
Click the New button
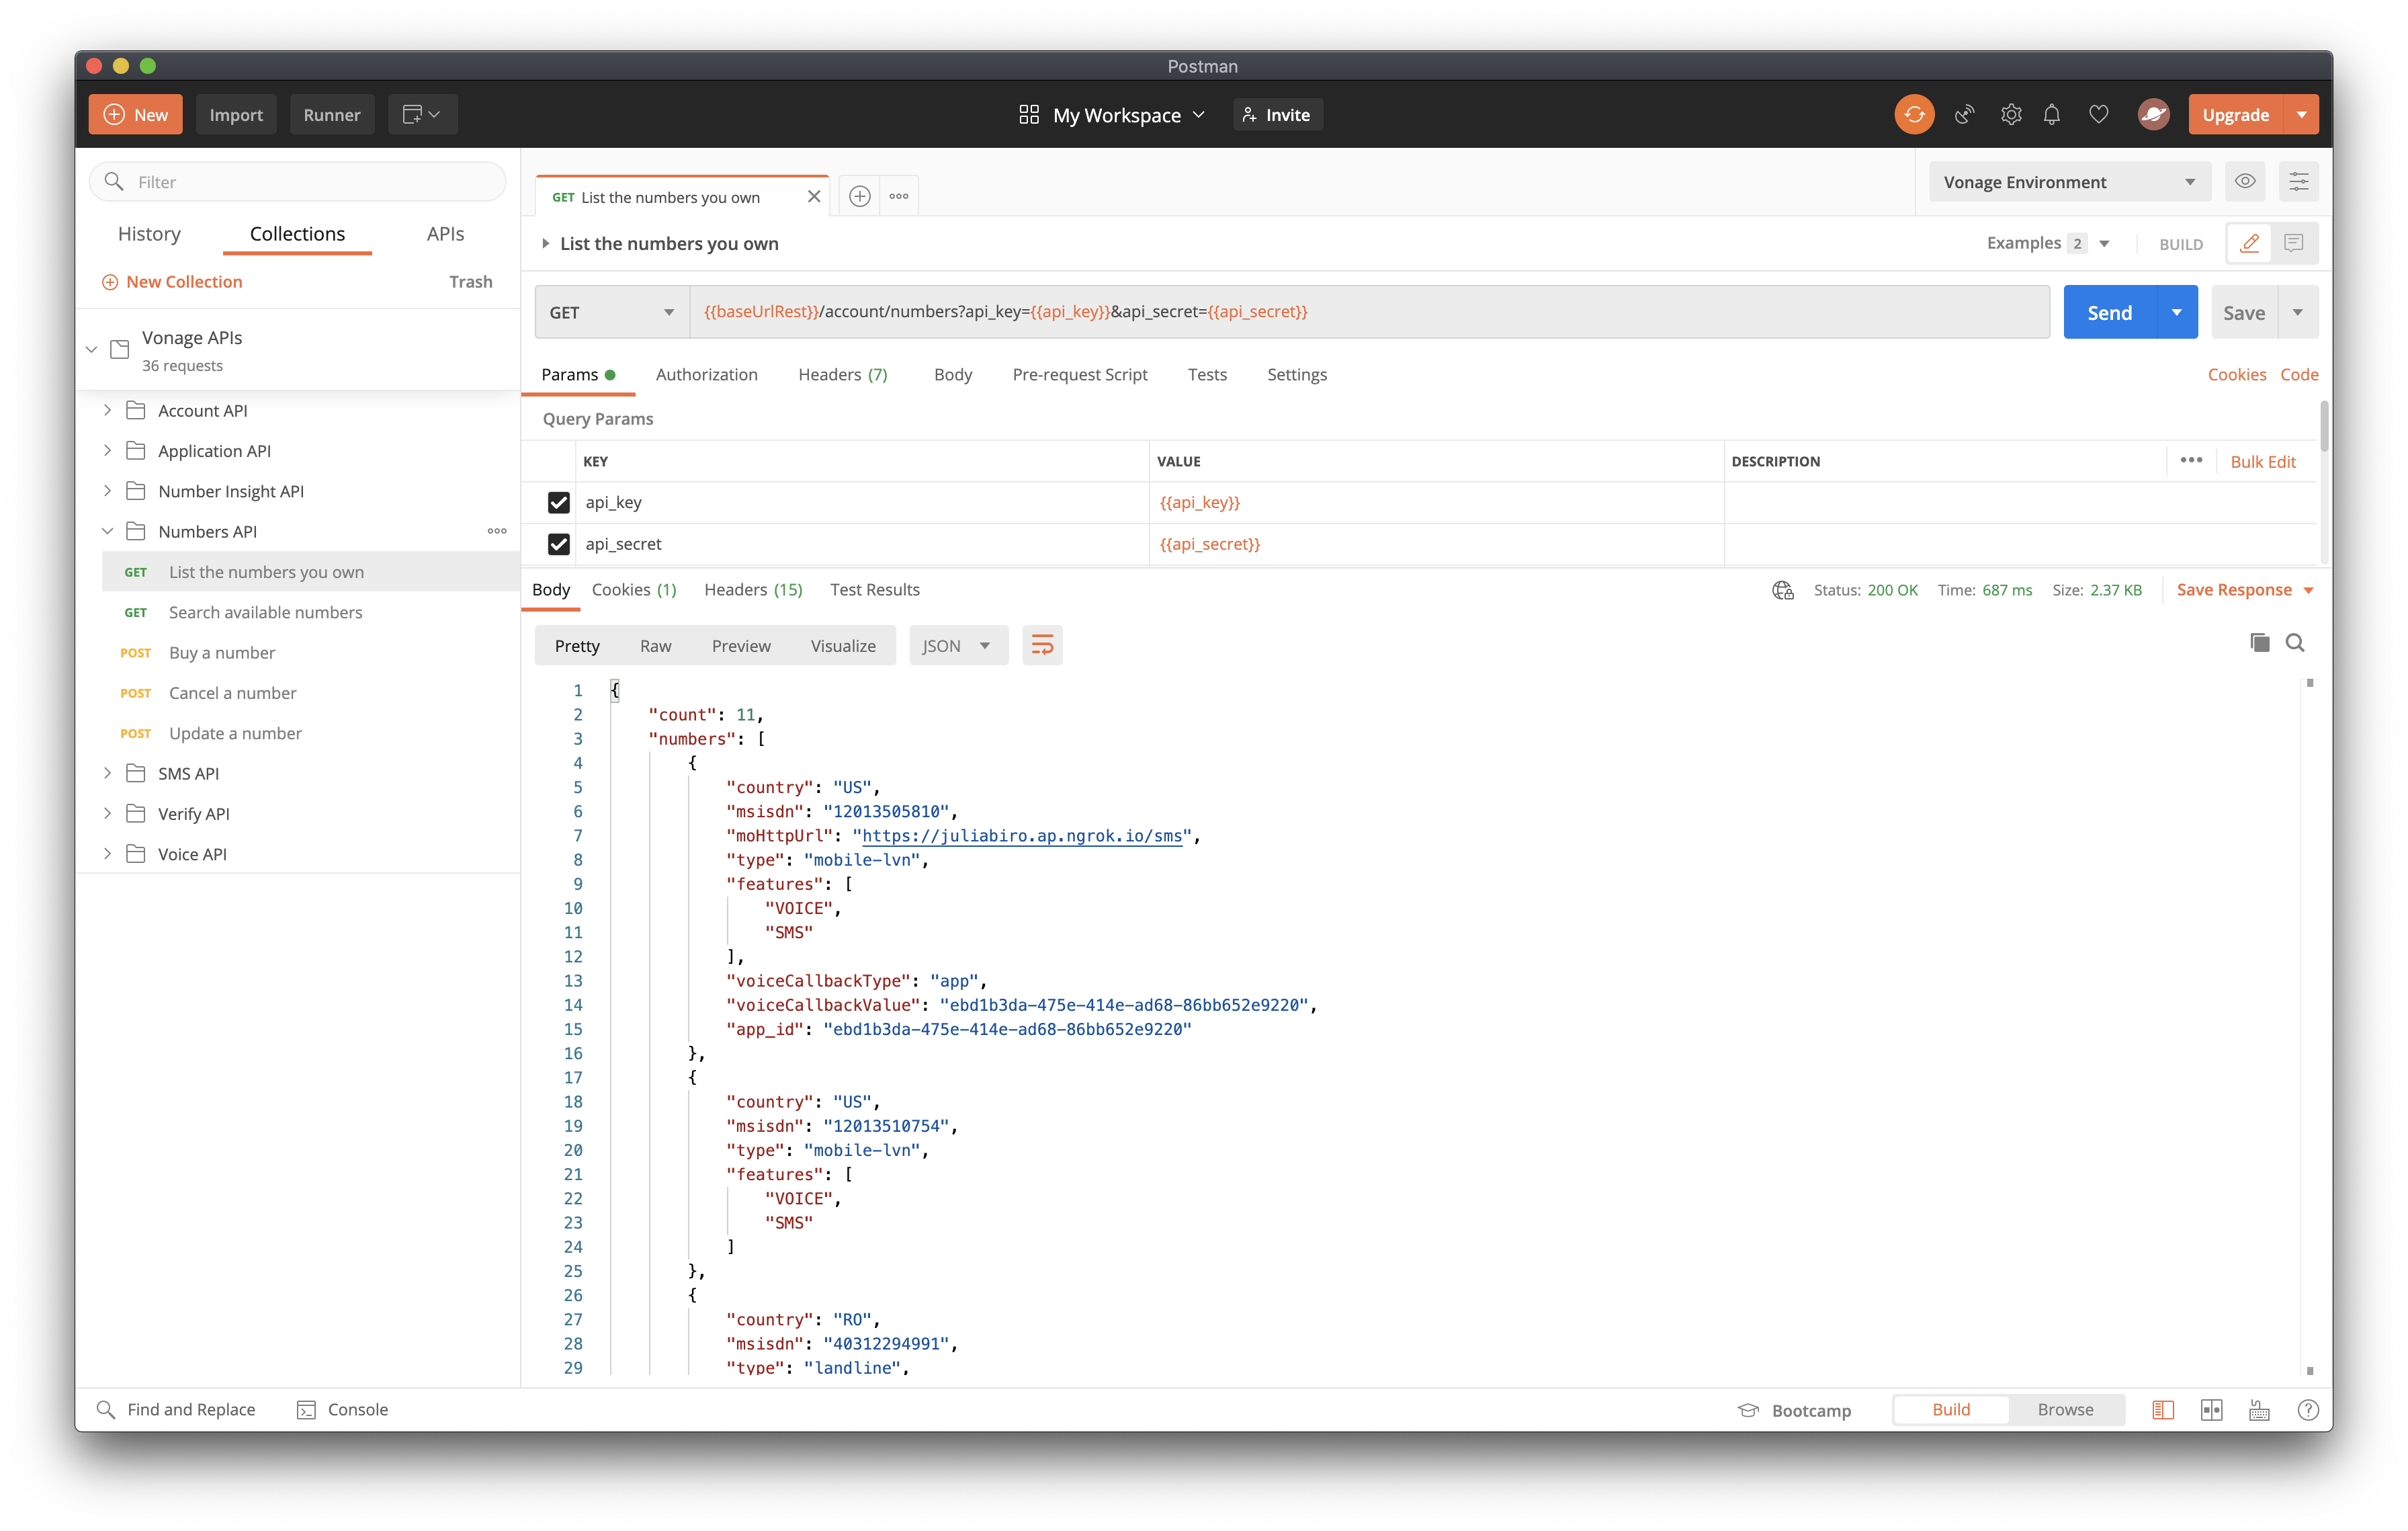[x=136, y=115]
